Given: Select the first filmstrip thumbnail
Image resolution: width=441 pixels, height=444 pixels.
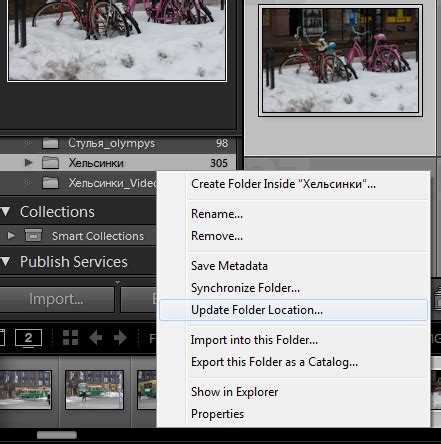Looking at the screenshot, I should point(26,390).
